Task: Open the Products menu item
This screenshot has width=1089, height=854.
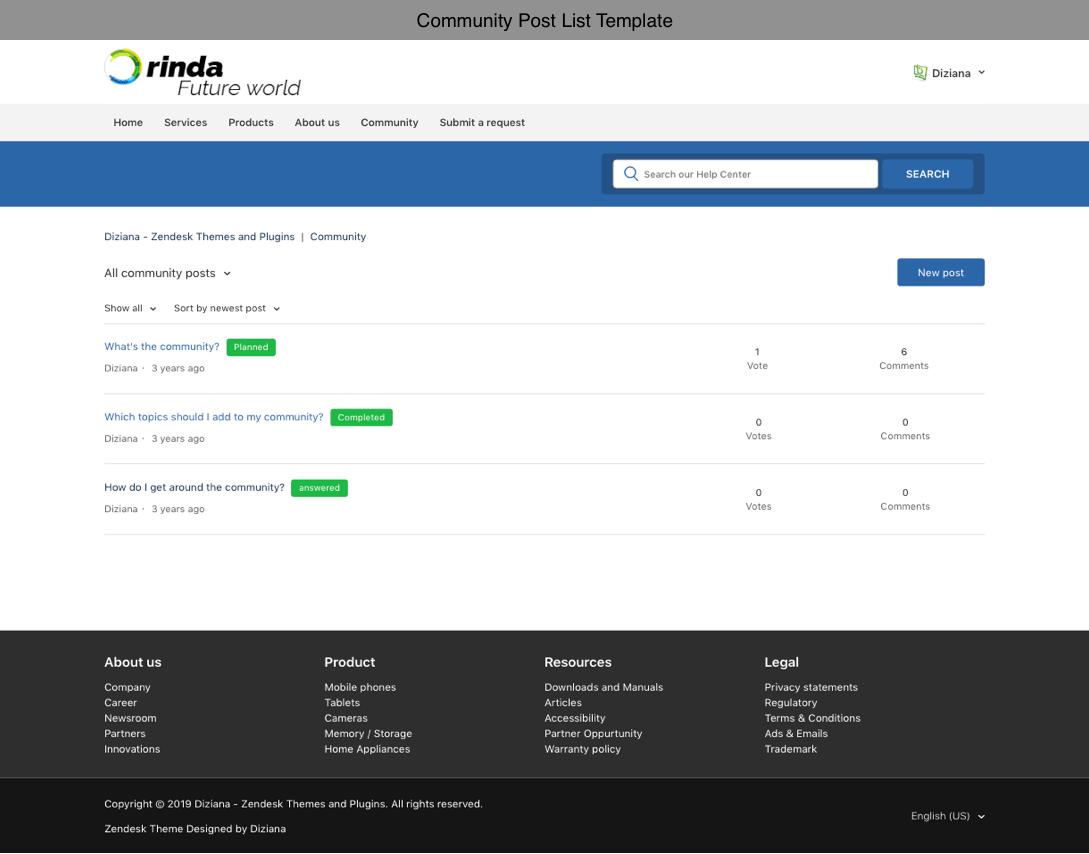Action: tap(251, 123)
